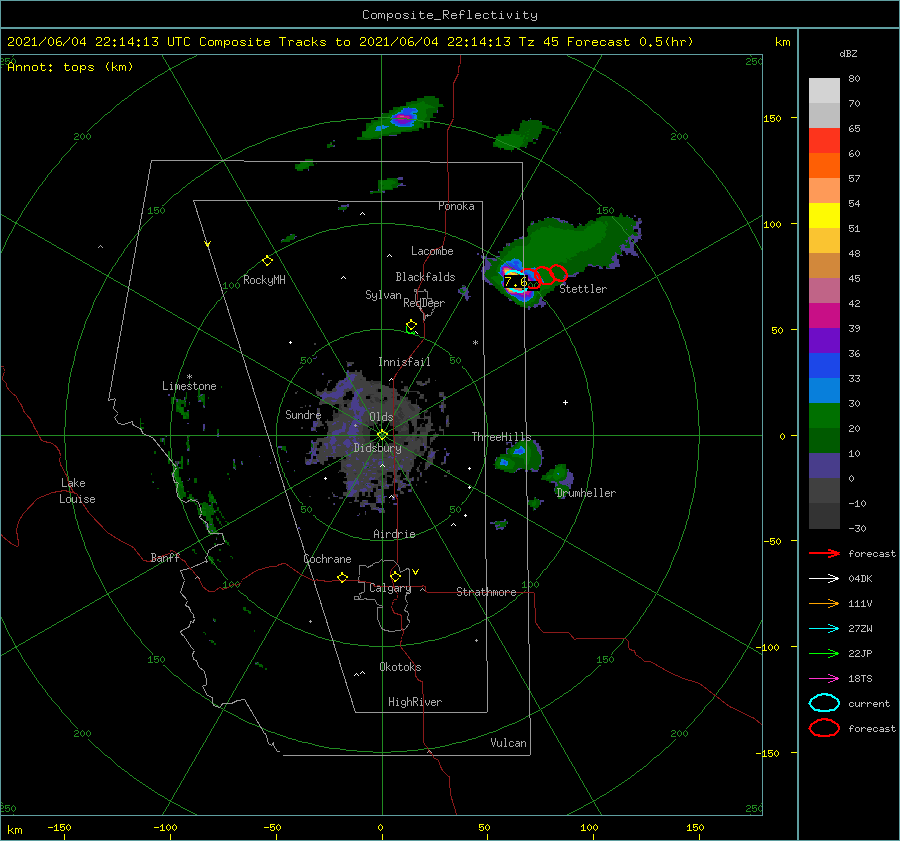Screen dimensions: 900x841
Task: Click the storm cell north of Ponoka
Action: [403, 118]
